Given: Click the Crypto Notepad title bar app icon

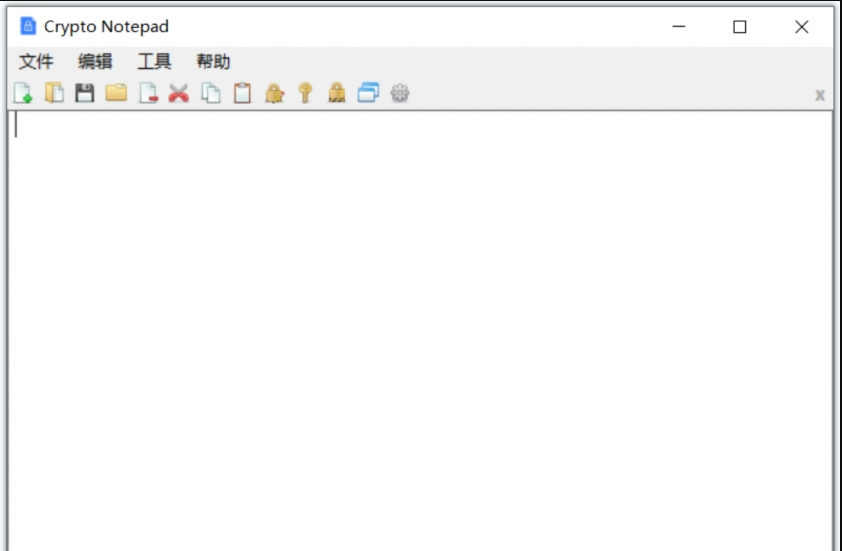Looking at the screenshot, I should pos(28,26).
